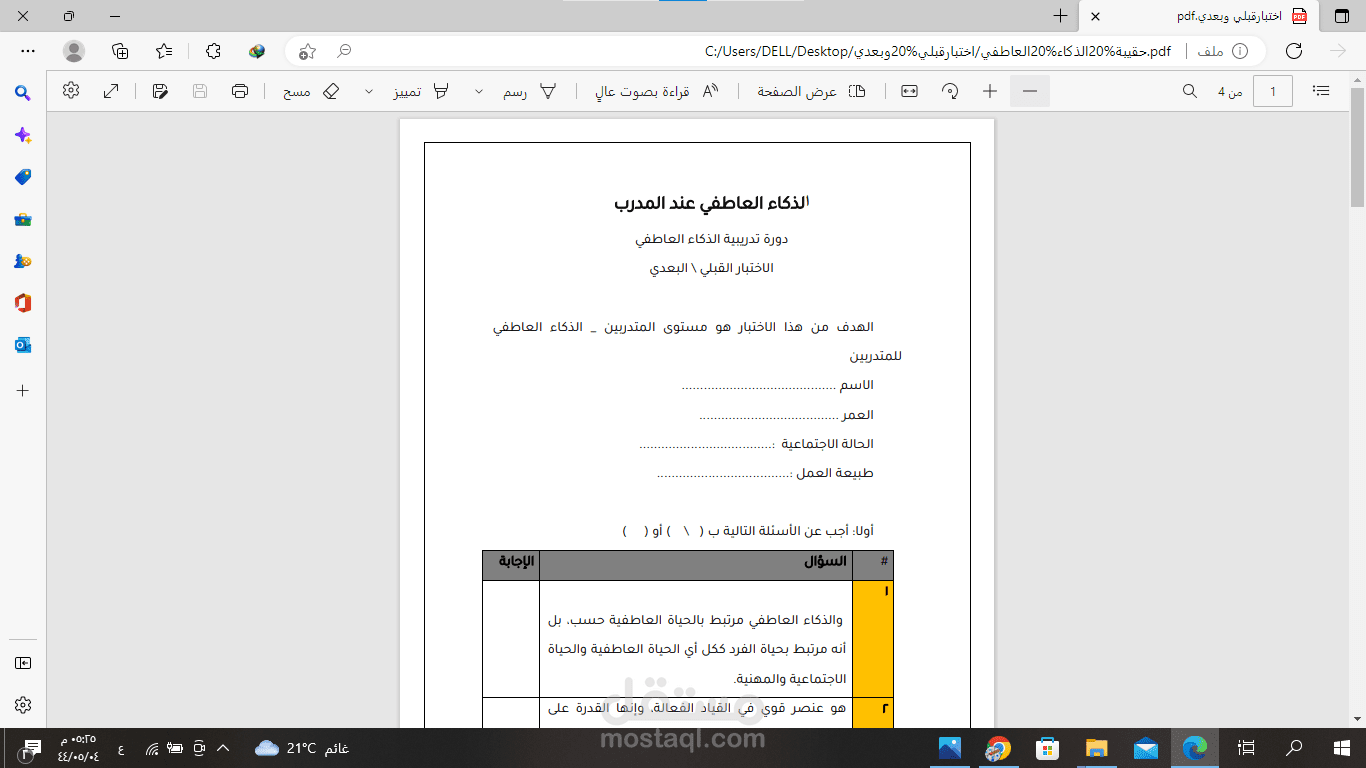This screenshot has width=1366, height=768.
Task: Open network status tray icon
Action: tap(152, 748)
